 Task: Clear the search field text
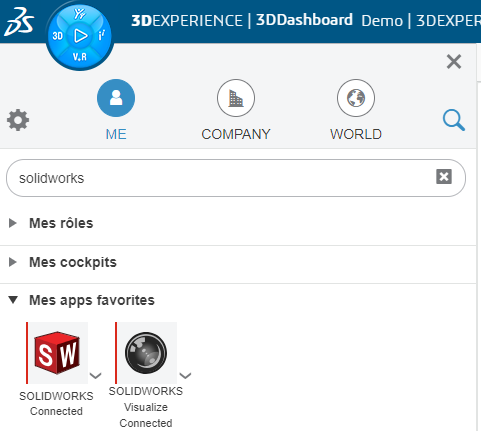pos(444,176)
